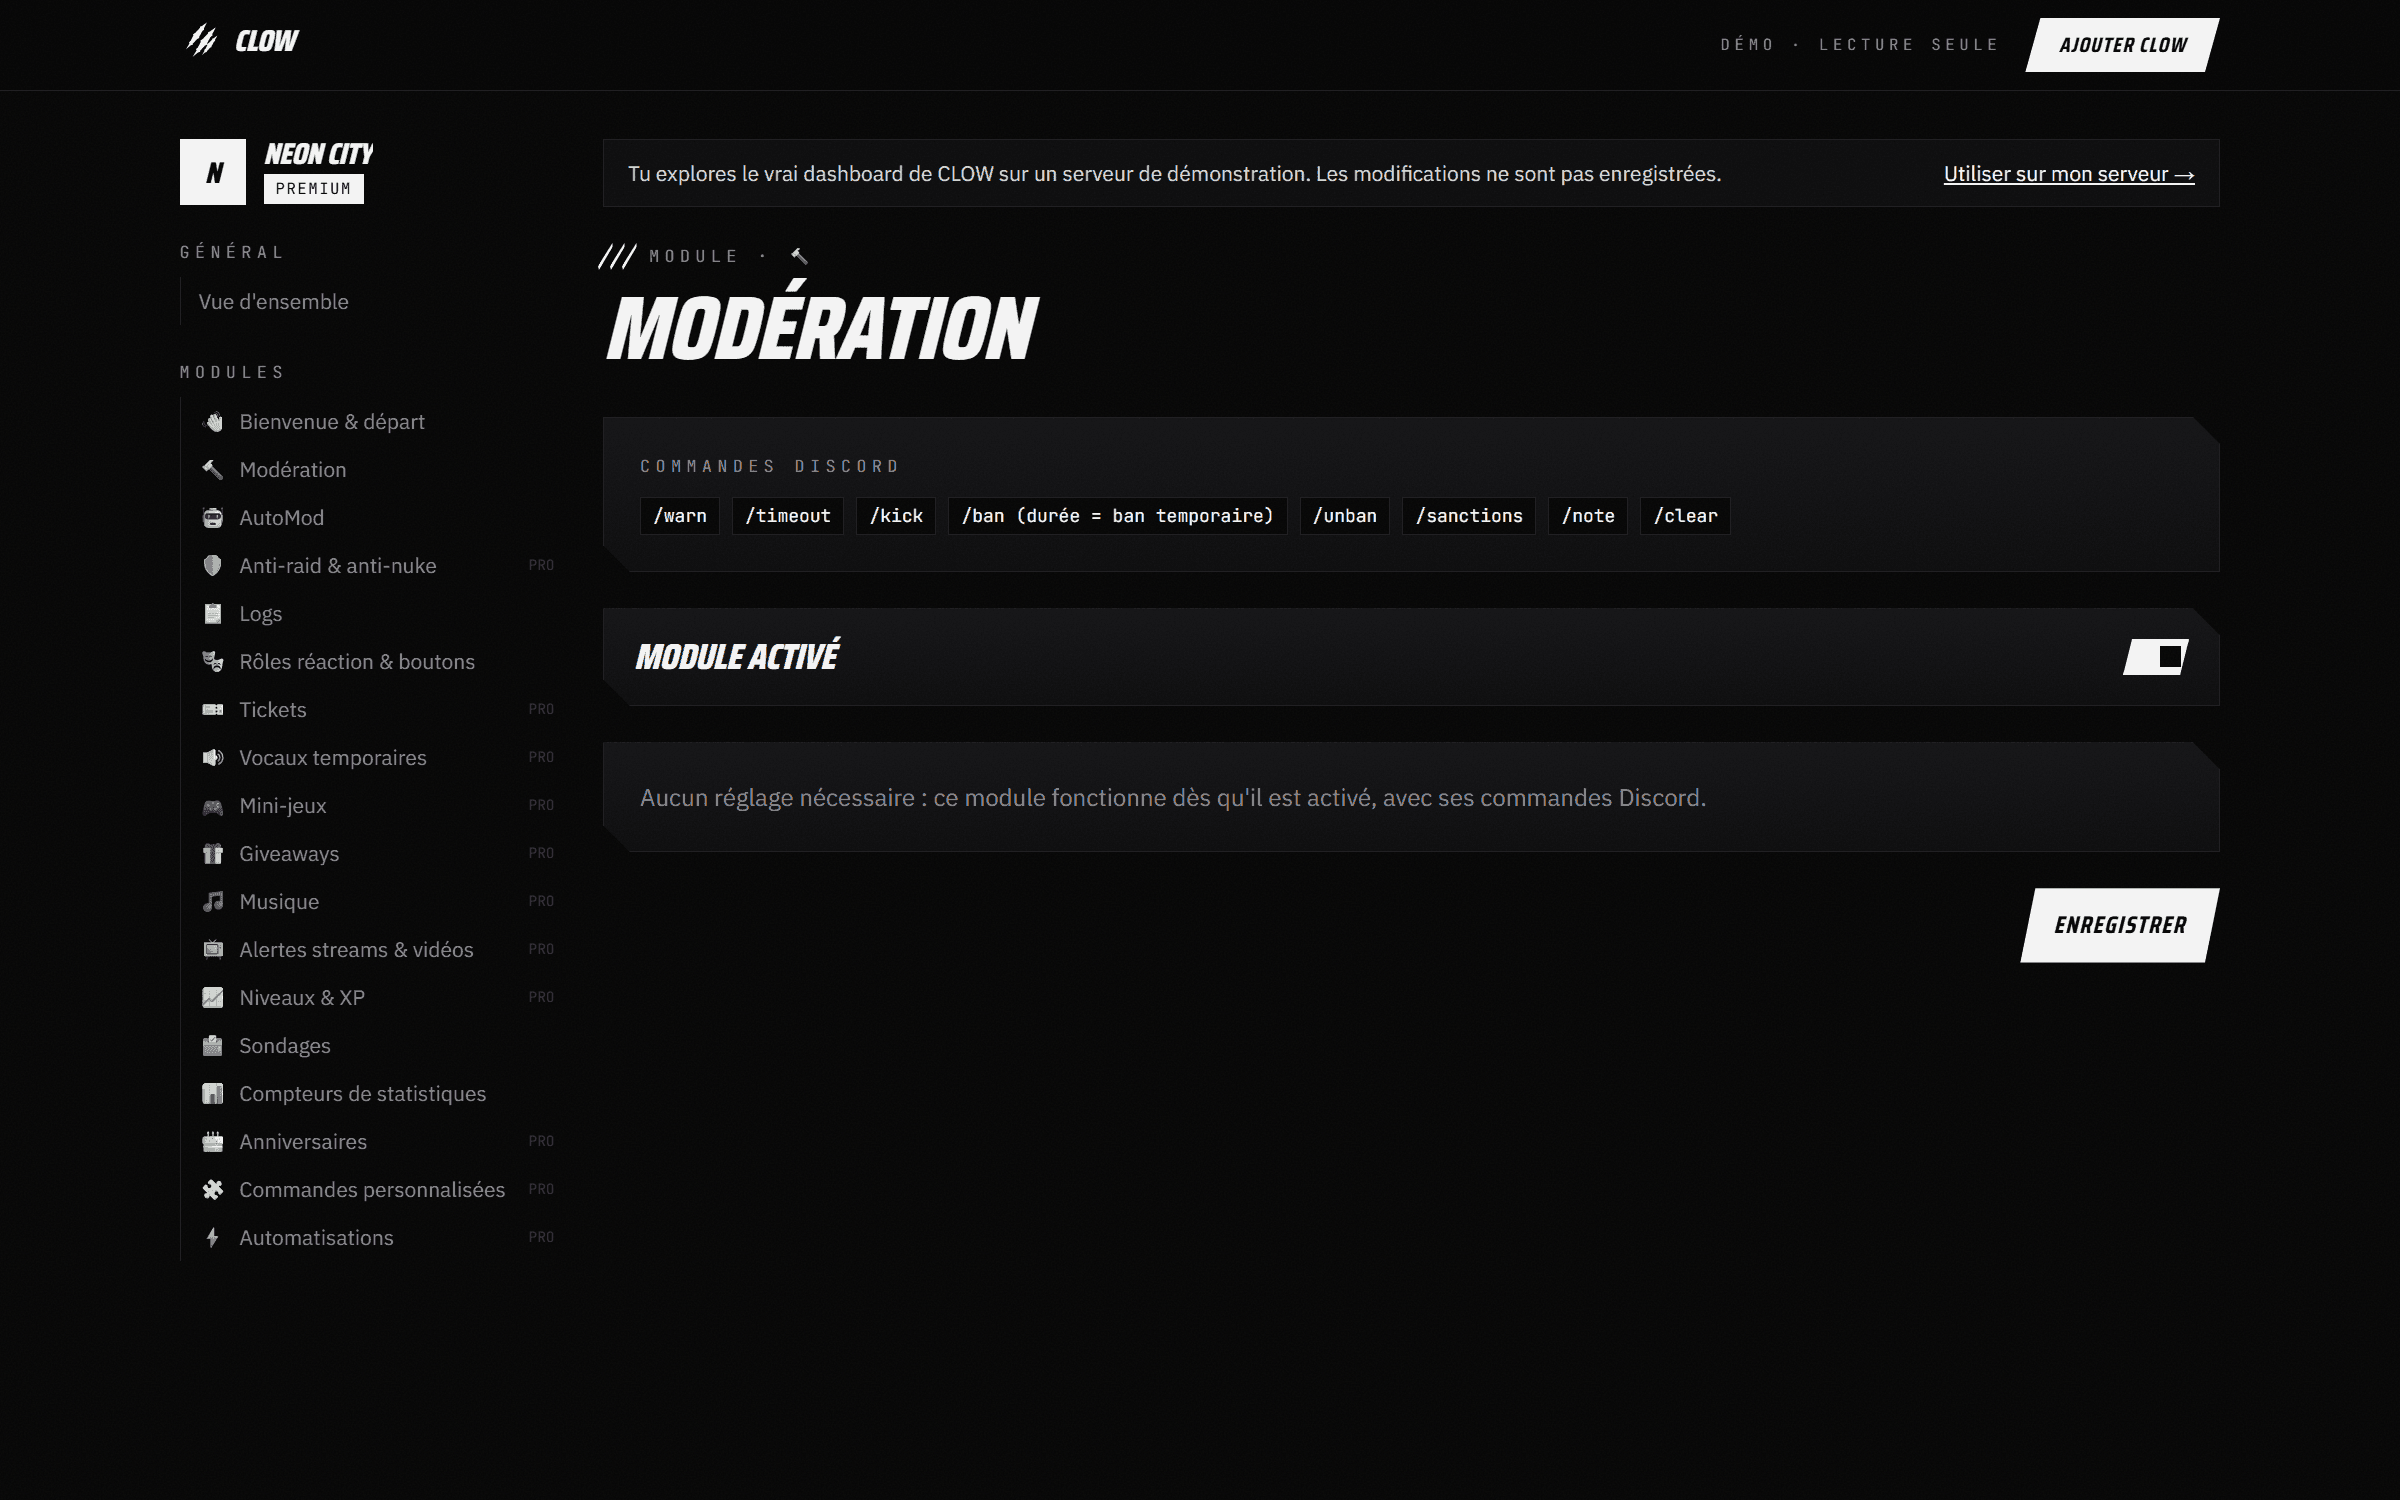Select the Mini-jeux gamepad icon

point(212,806)
